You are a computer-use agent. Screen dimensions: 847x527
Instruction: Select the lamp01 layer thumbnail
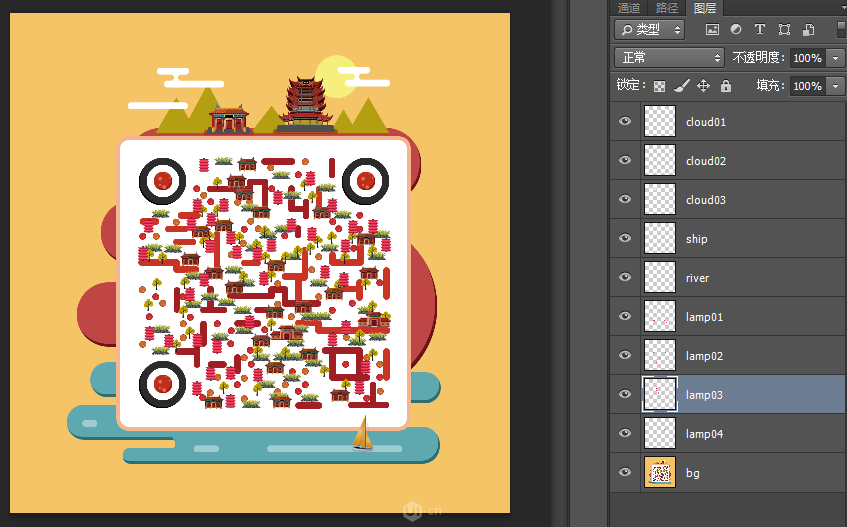point(660,316)
